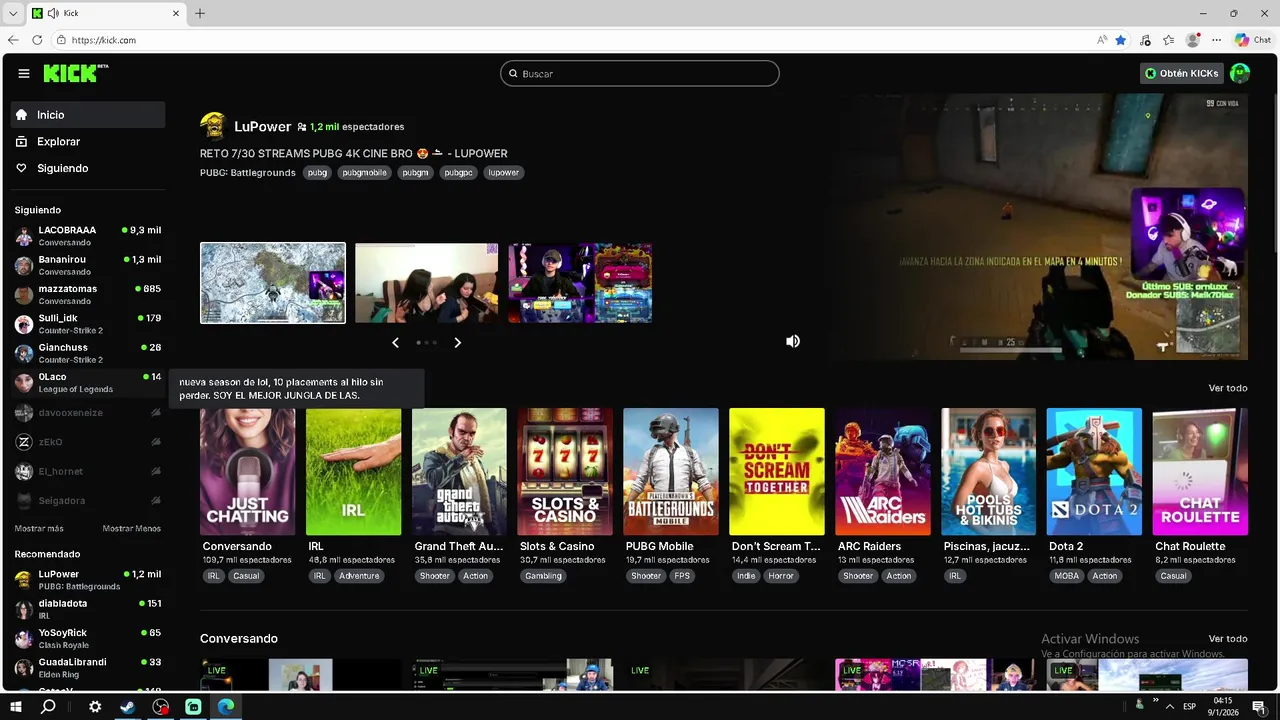Open taskbar search icon
Image resolution: width=1280 pixels, height=720 pixels.
pyautogui.click(x=48, y=707)
